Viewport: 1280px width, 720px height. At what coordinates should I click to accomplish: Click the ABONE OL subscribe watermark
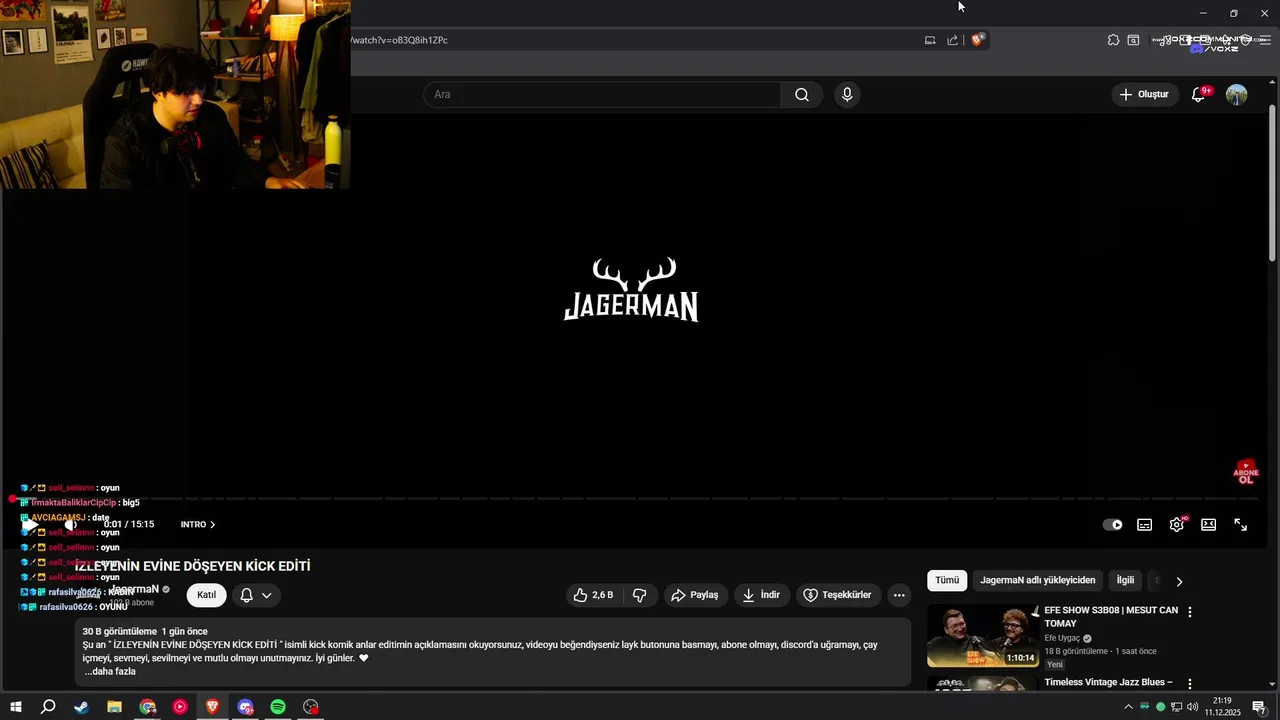tap(1246, 472)
